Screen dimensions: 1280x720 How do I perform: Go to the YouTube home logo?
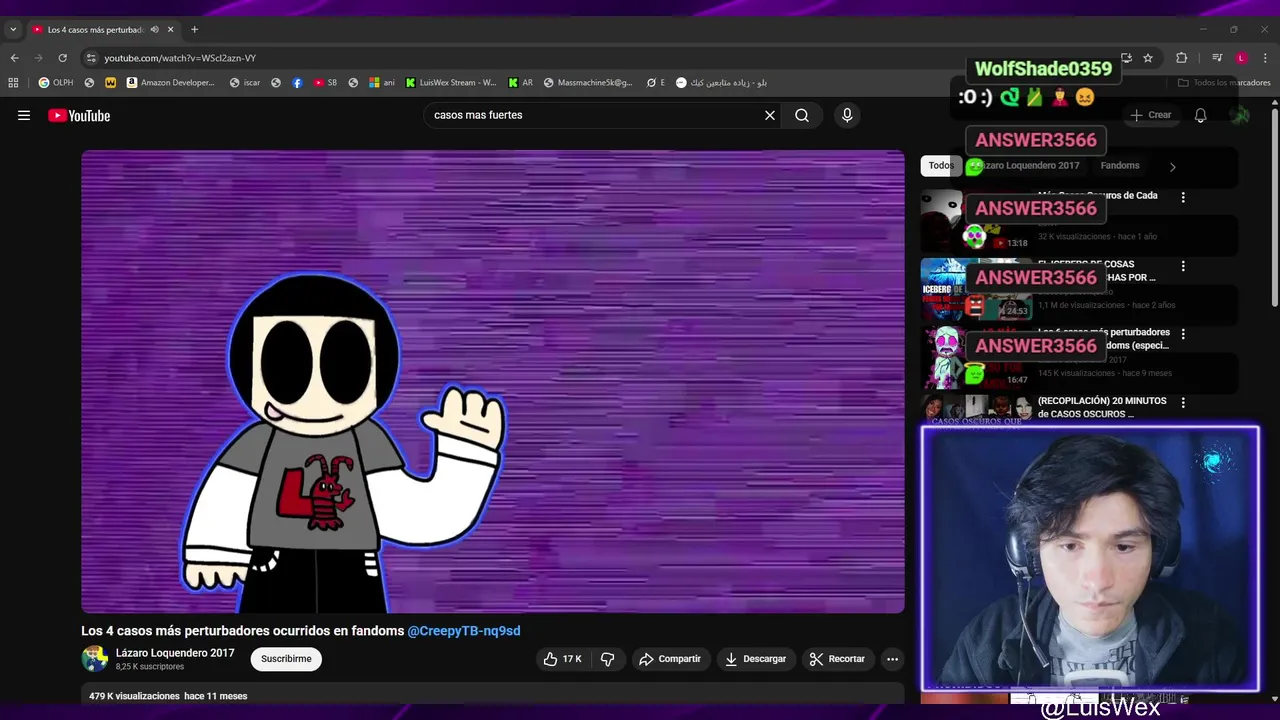79,116
